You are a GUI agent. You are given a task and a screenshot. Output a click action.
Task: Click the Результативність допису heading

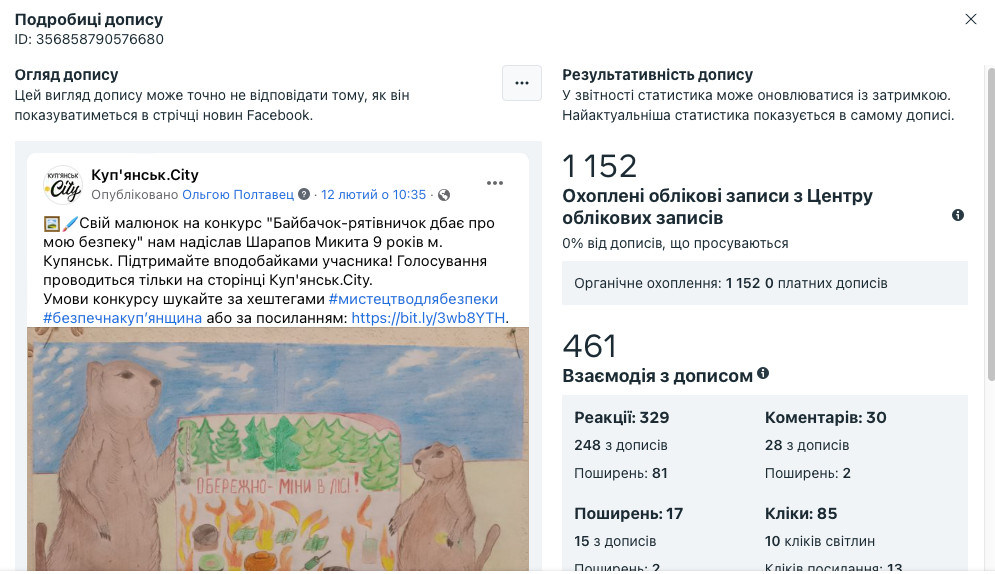point(657,75)
